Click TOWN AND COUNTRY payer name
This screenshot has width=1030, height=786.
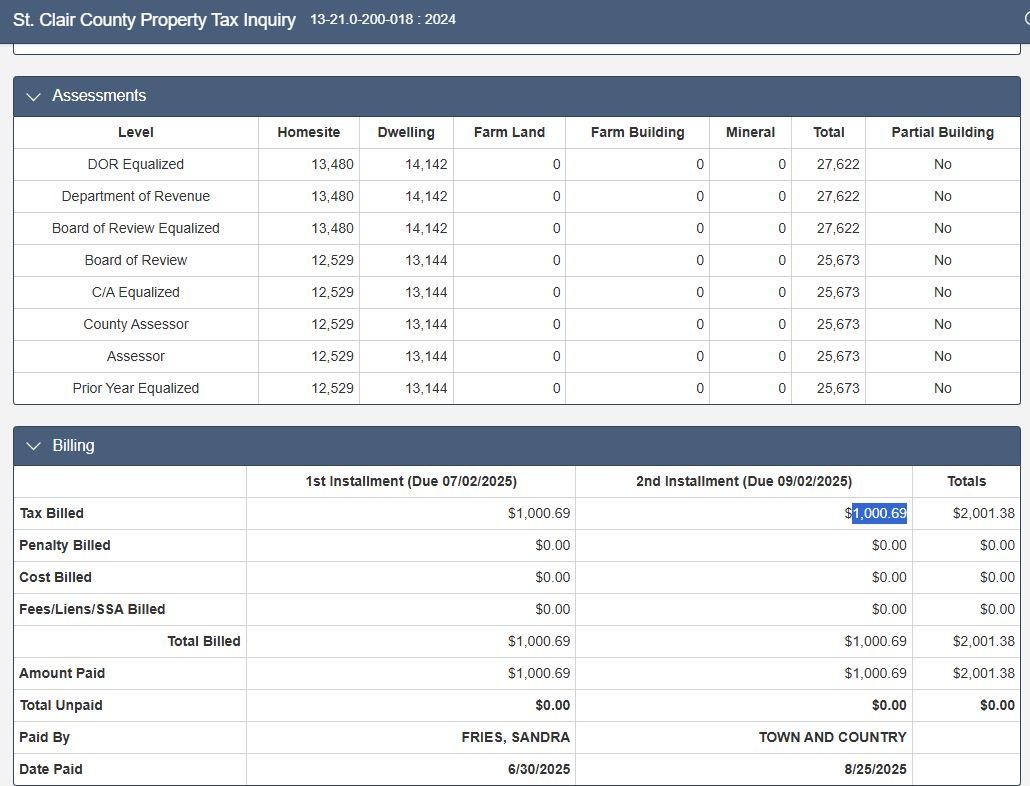(832, 737)
